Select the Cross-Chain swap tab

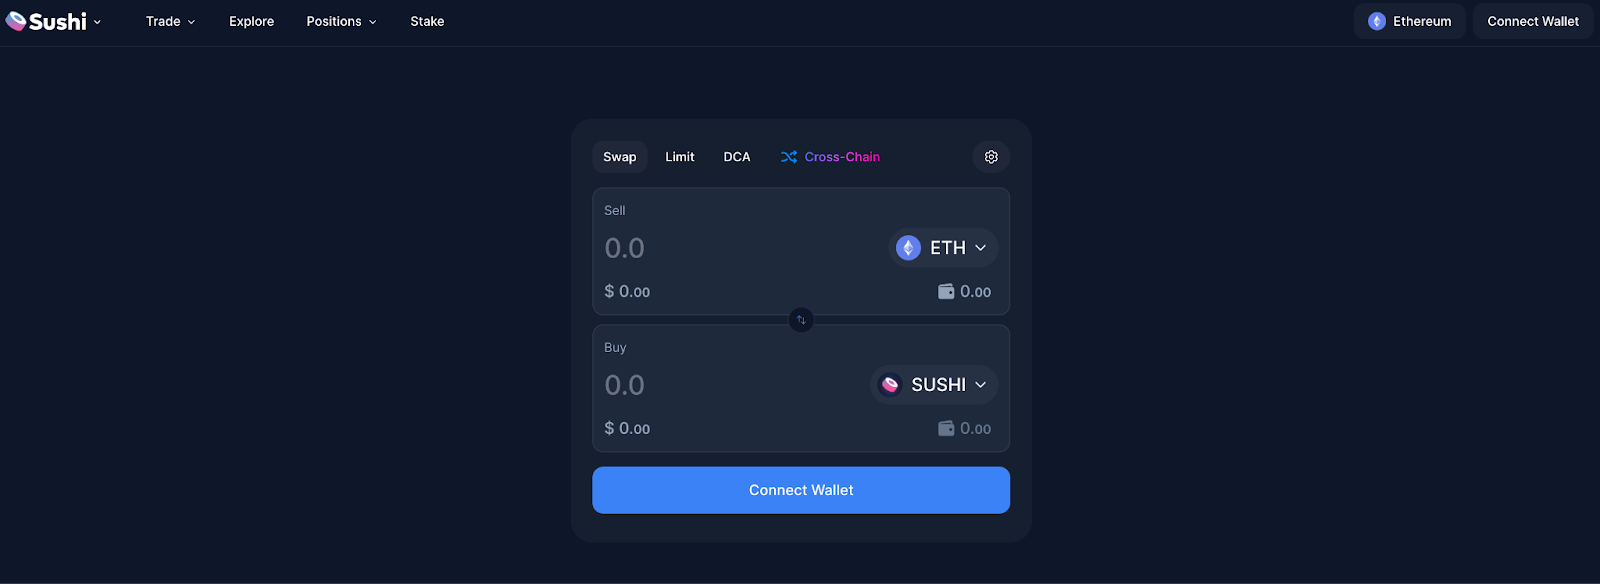tap(831, 157)
